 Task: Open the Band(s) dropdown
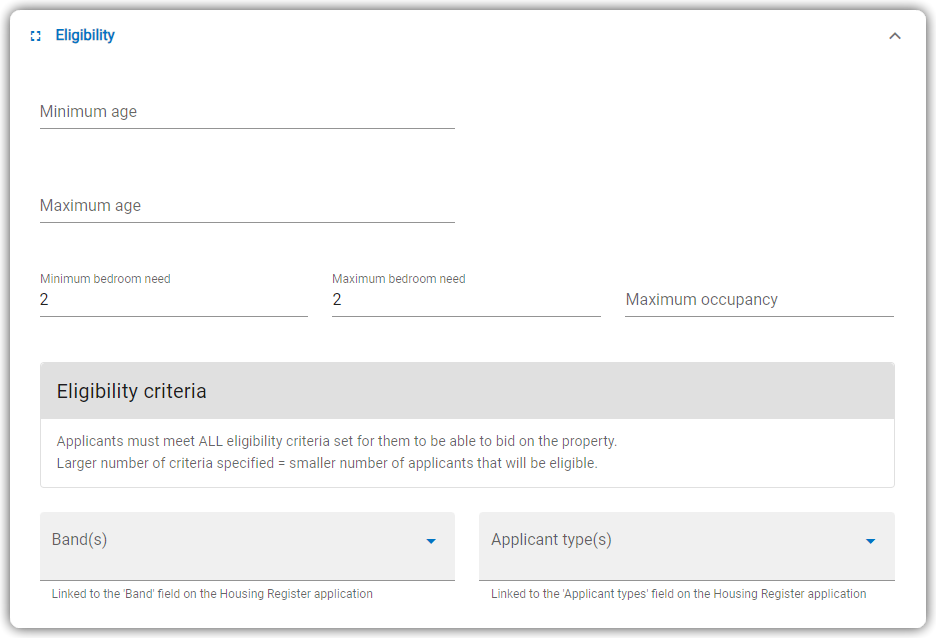tap(247, 546)
